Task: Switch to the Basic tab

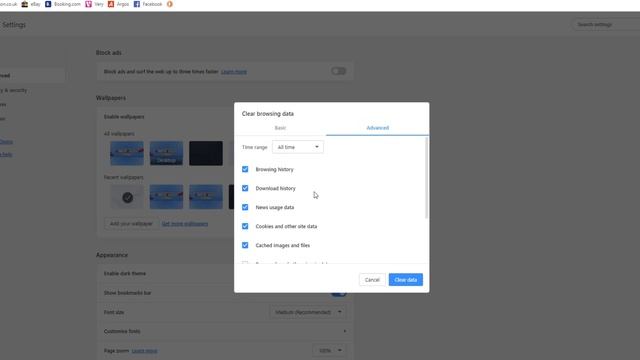Action: click(280, 128)
